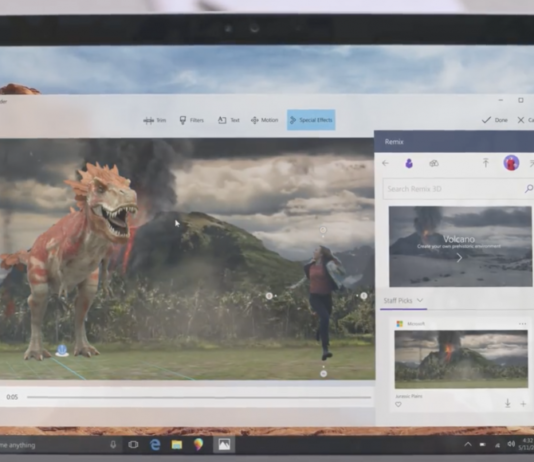Click the Microsoft publisher name on the card
Viewport: 534px width, 462px height.
(x=416, y=324)
